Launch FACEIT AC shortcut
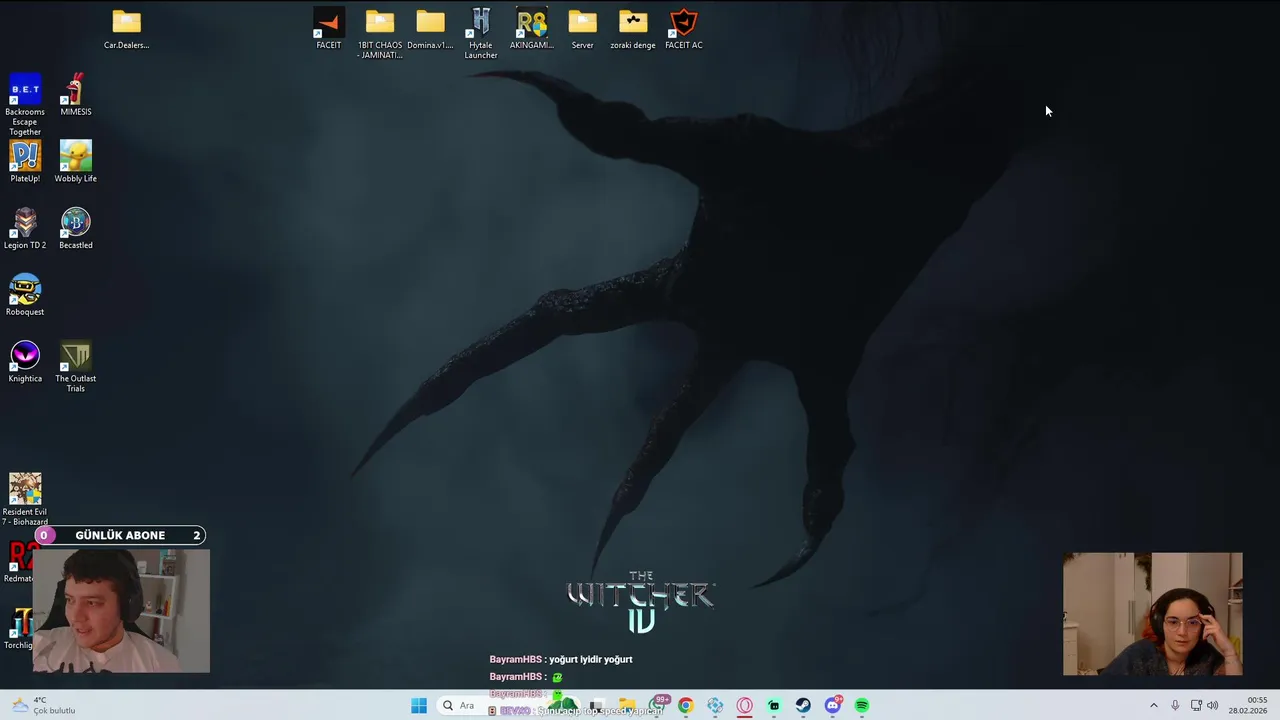 tap(684, 29)
